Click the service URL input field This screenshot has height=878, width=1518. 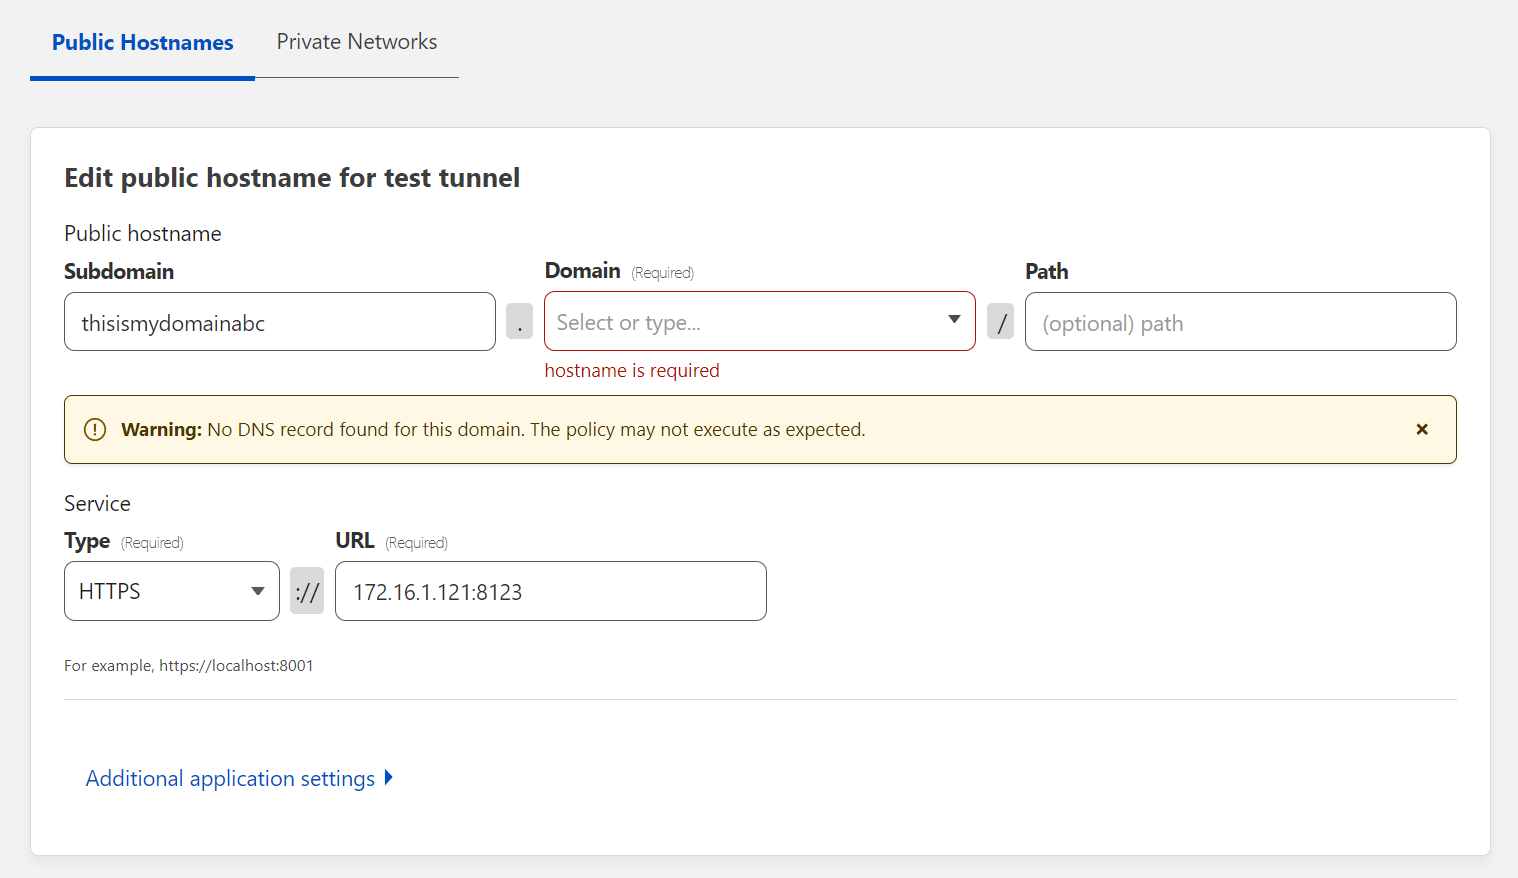[550, 591]
